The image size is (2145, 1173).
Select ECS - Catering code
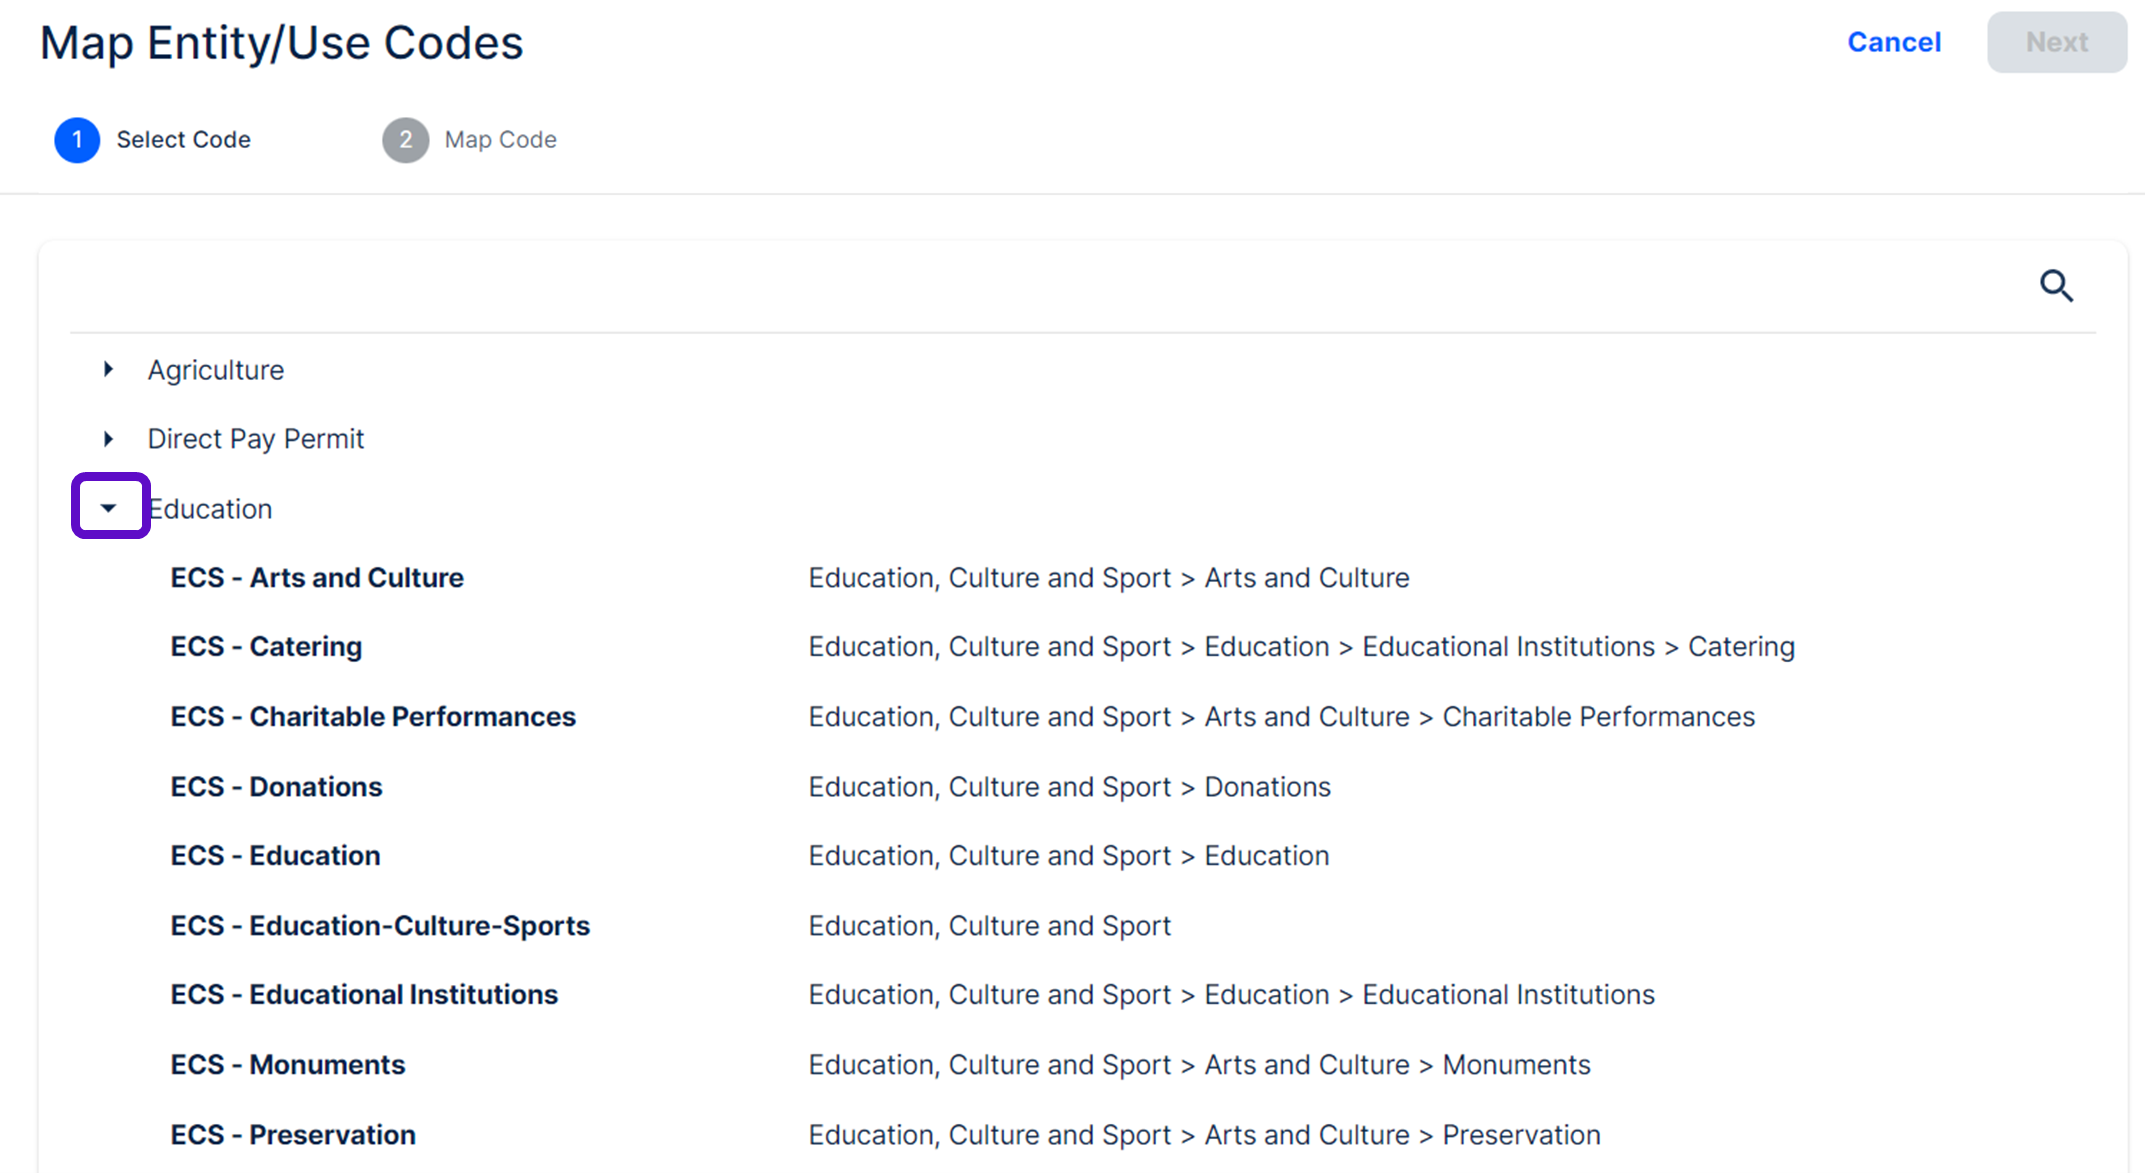[266, 647]
